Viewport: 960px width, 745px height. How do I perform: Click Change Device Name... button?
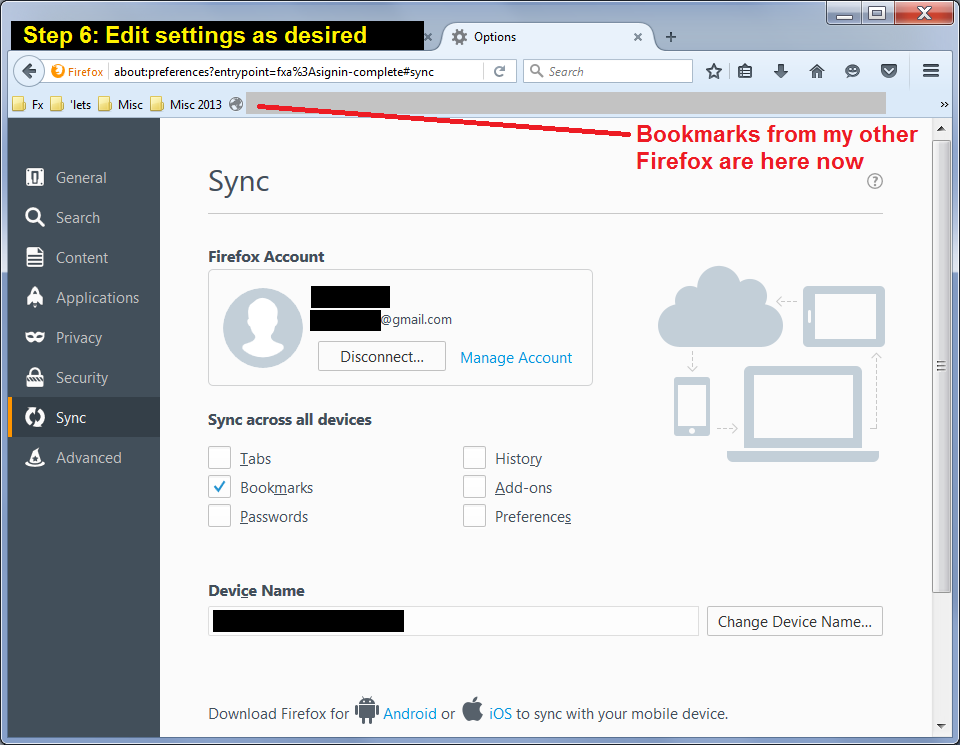pos(794,621)
